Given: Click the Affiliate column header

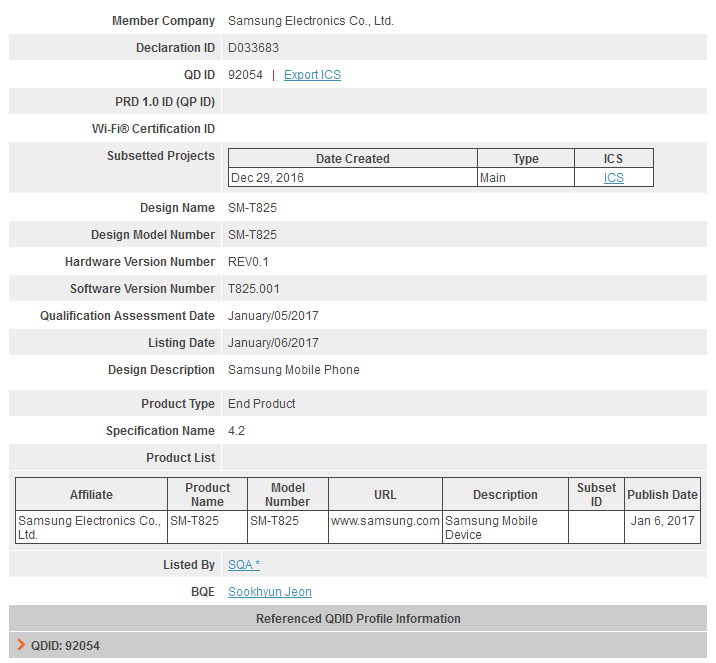Looking at the screenshot, I should pyautogui.click(x=91, y=495).
